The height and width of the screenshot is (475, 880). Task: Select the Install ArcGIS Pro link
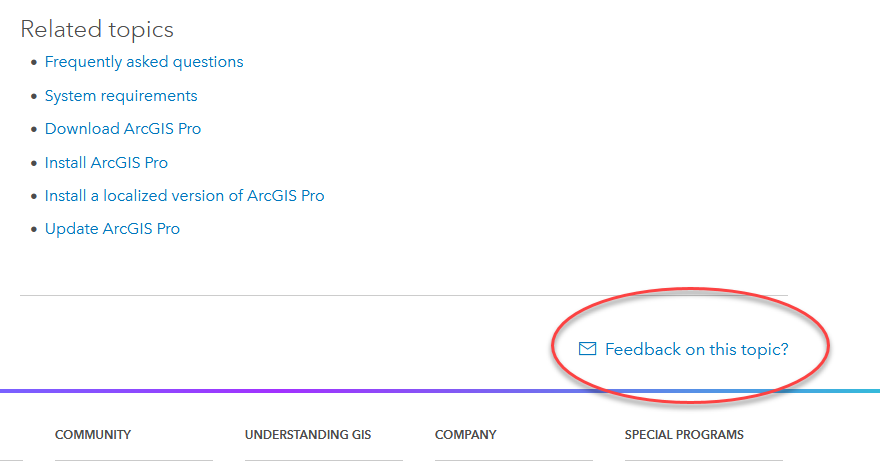[x=106, y=162]
